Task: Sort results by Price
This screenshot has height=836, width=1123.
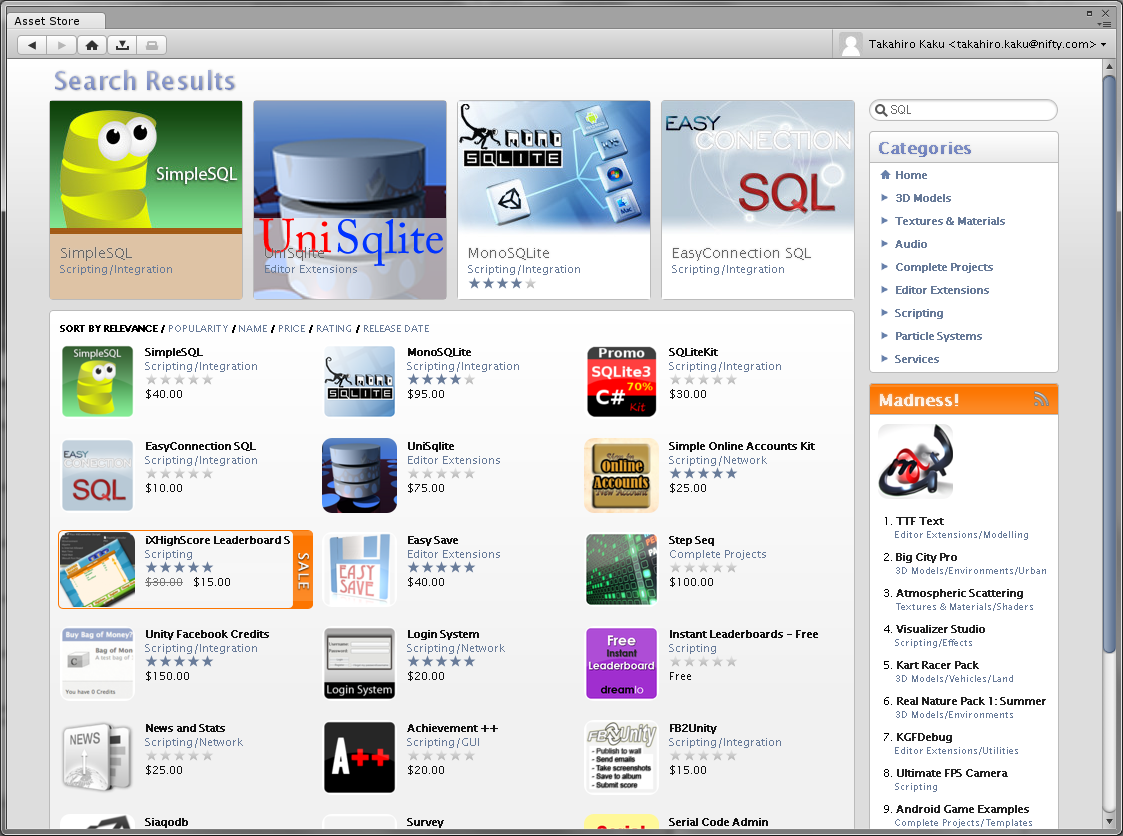Action: click(291, 328)
